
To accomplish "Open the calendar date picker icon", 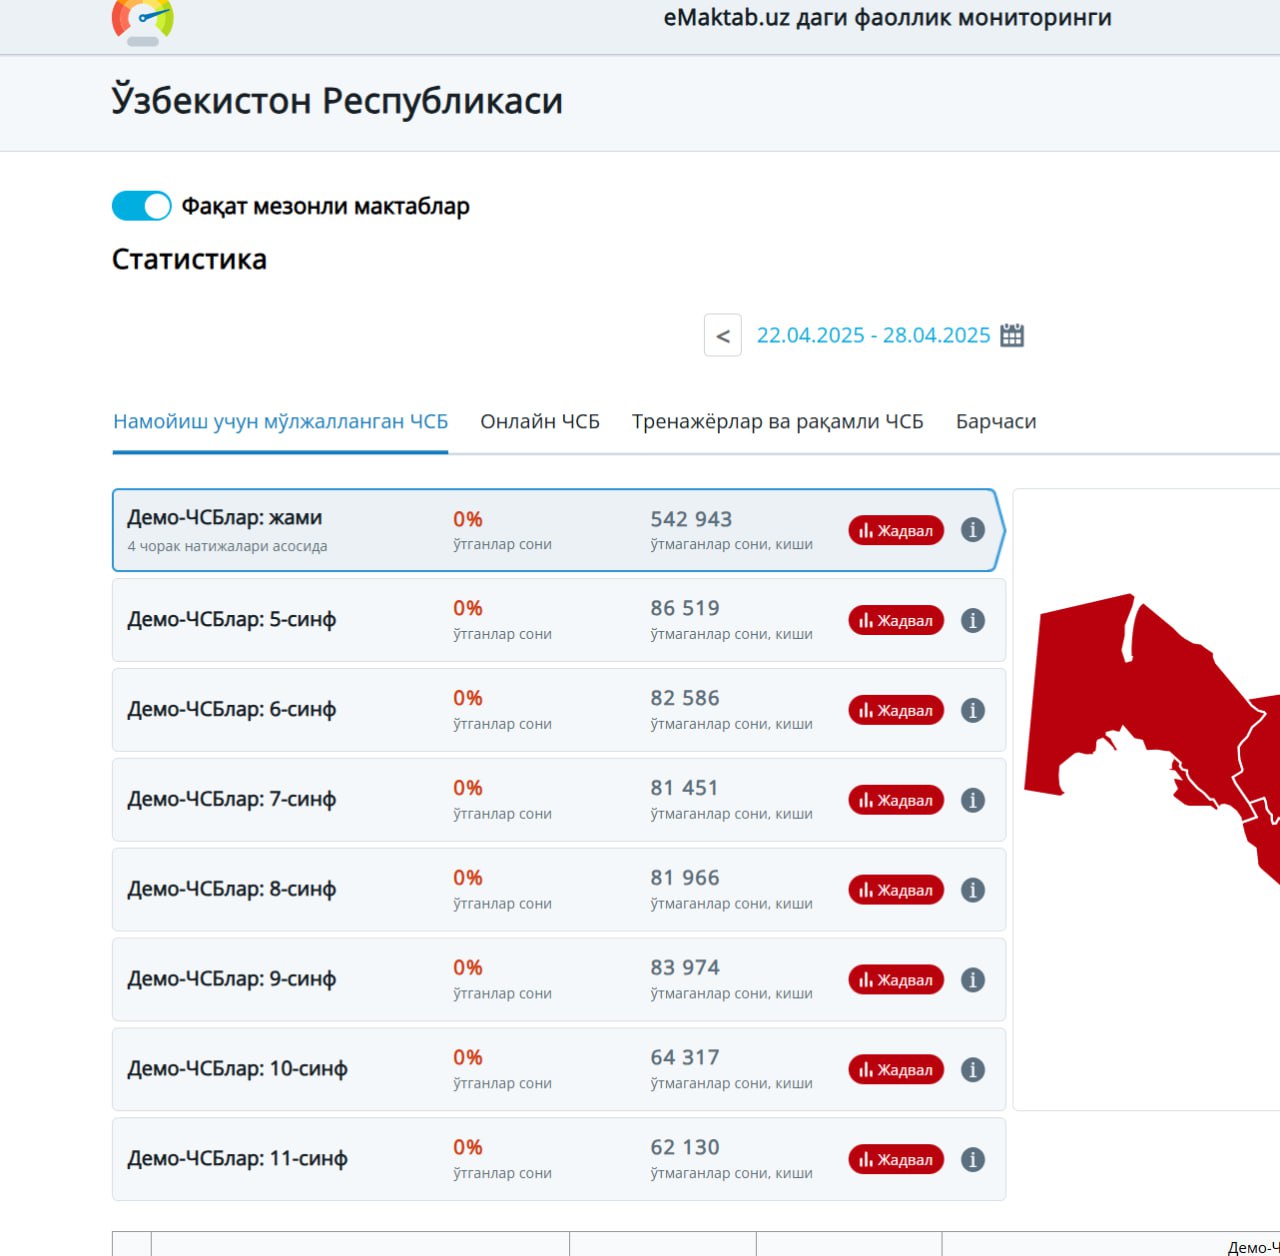I will point(1012,335).
